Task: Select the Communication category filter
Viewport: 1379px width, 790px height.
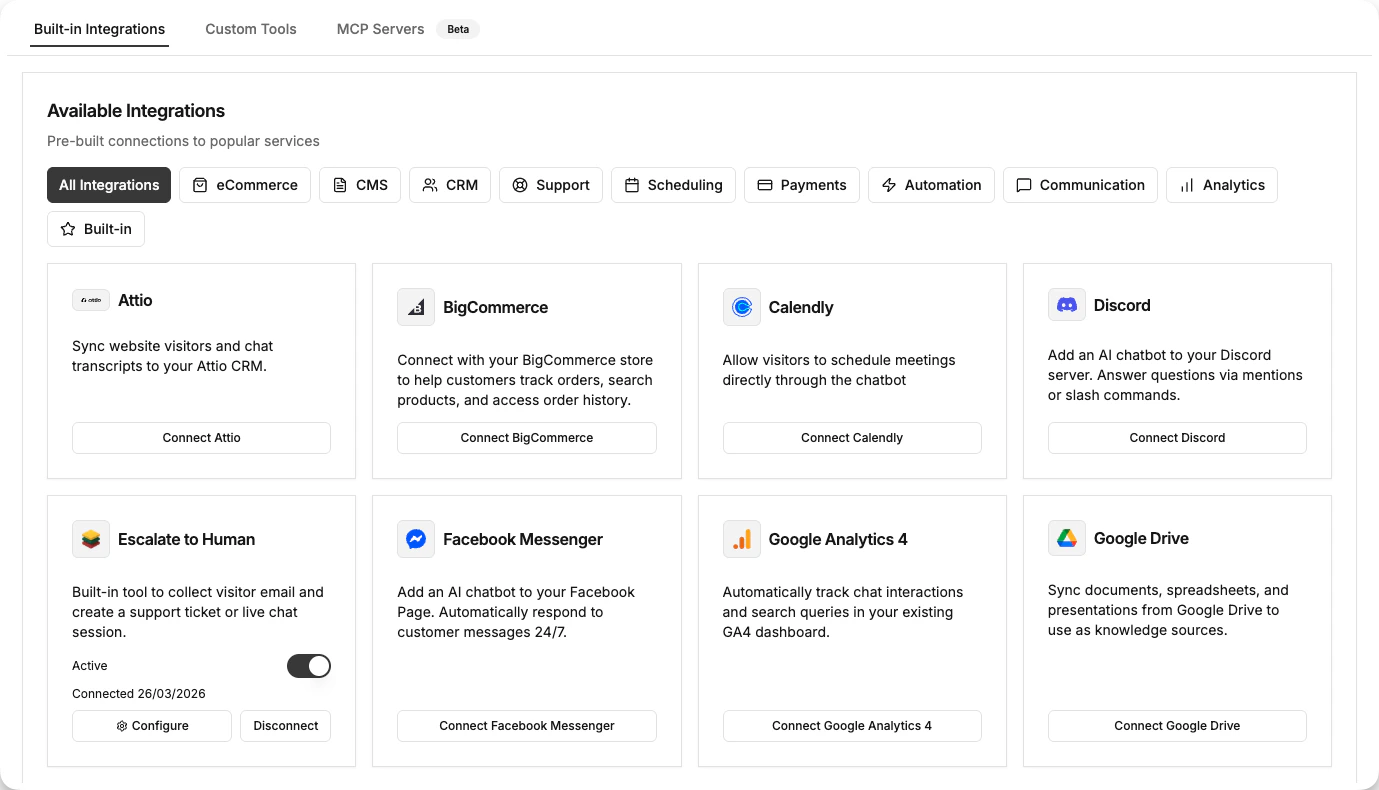Action: [x=1080, y=184]
